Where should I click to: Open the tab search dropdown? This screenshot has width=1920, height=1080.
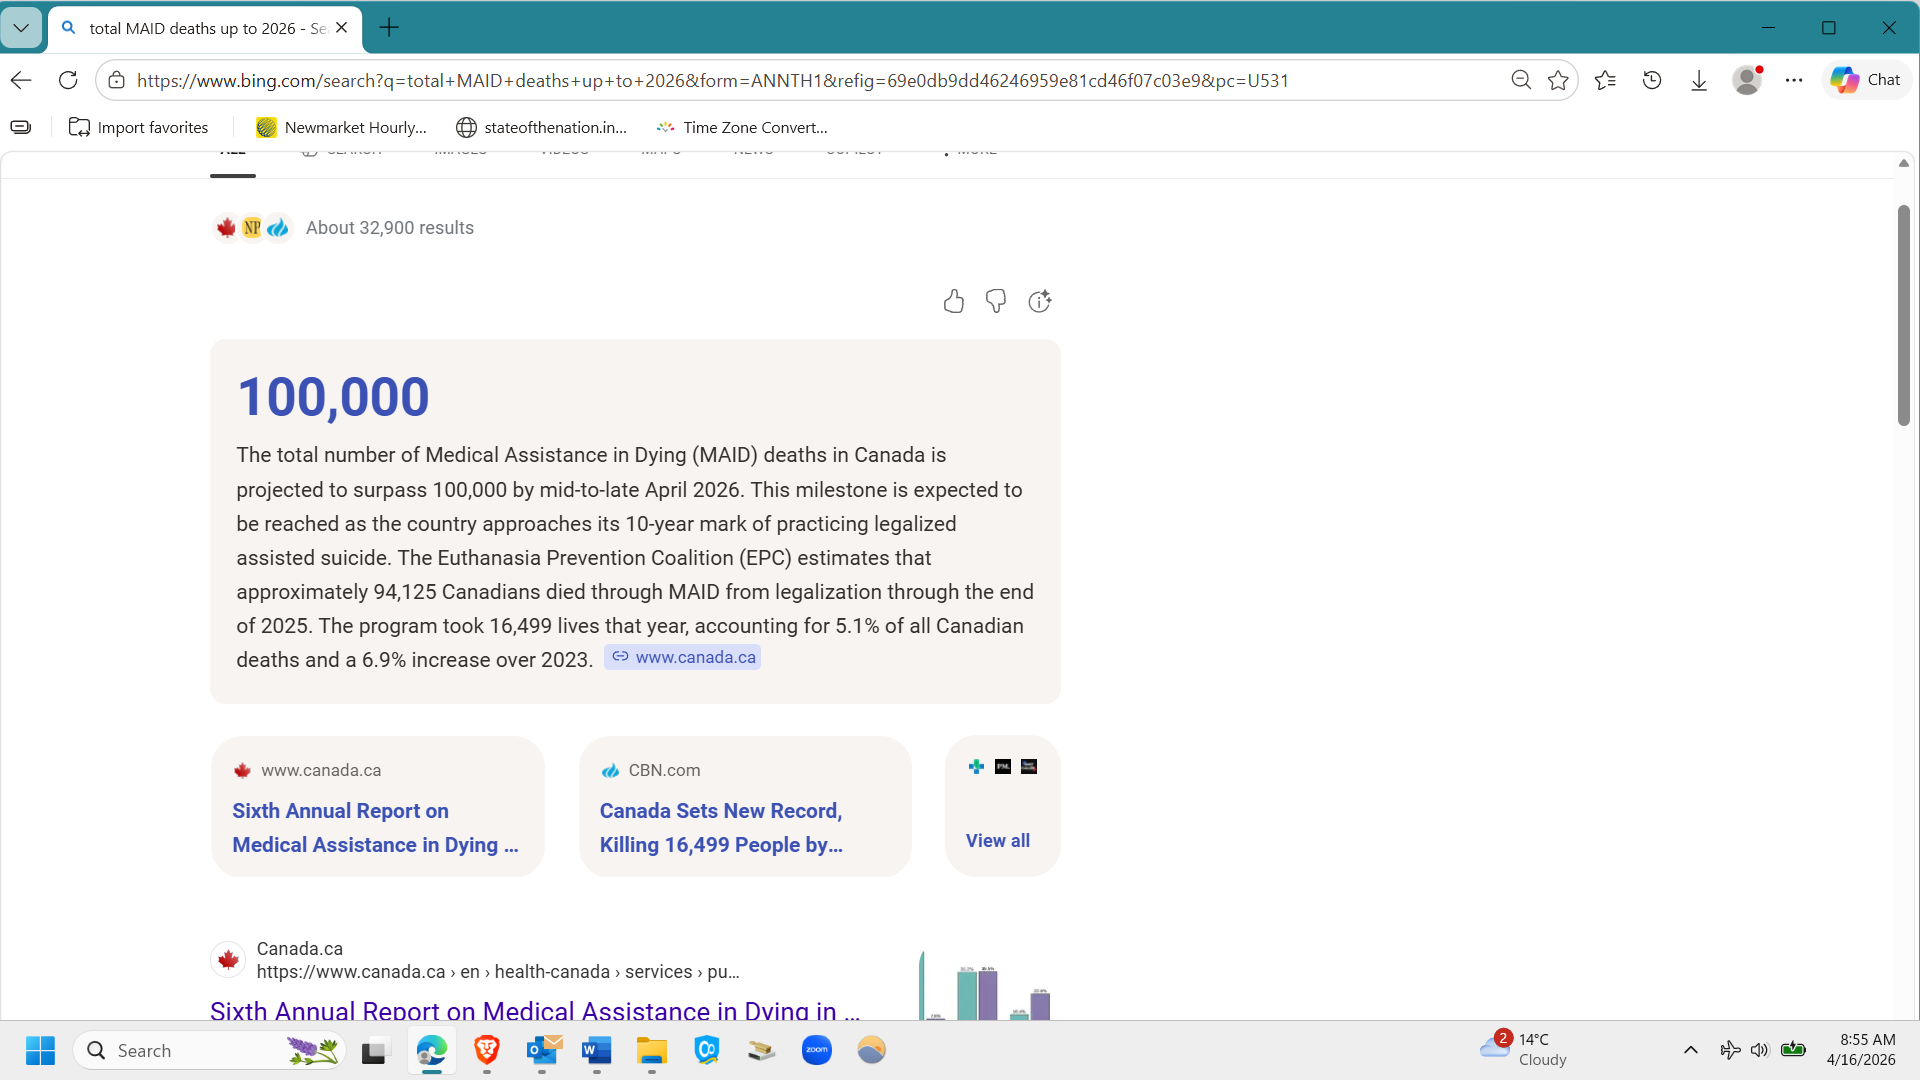pyautogui.click(x=21, y=28)
